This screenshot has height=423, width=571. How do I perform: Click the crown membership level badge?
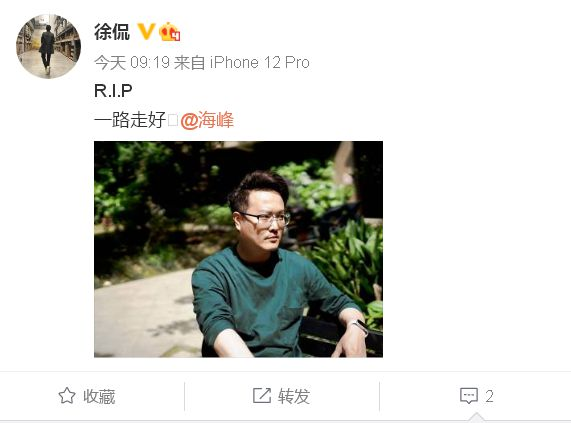click(x=170, y=32)
